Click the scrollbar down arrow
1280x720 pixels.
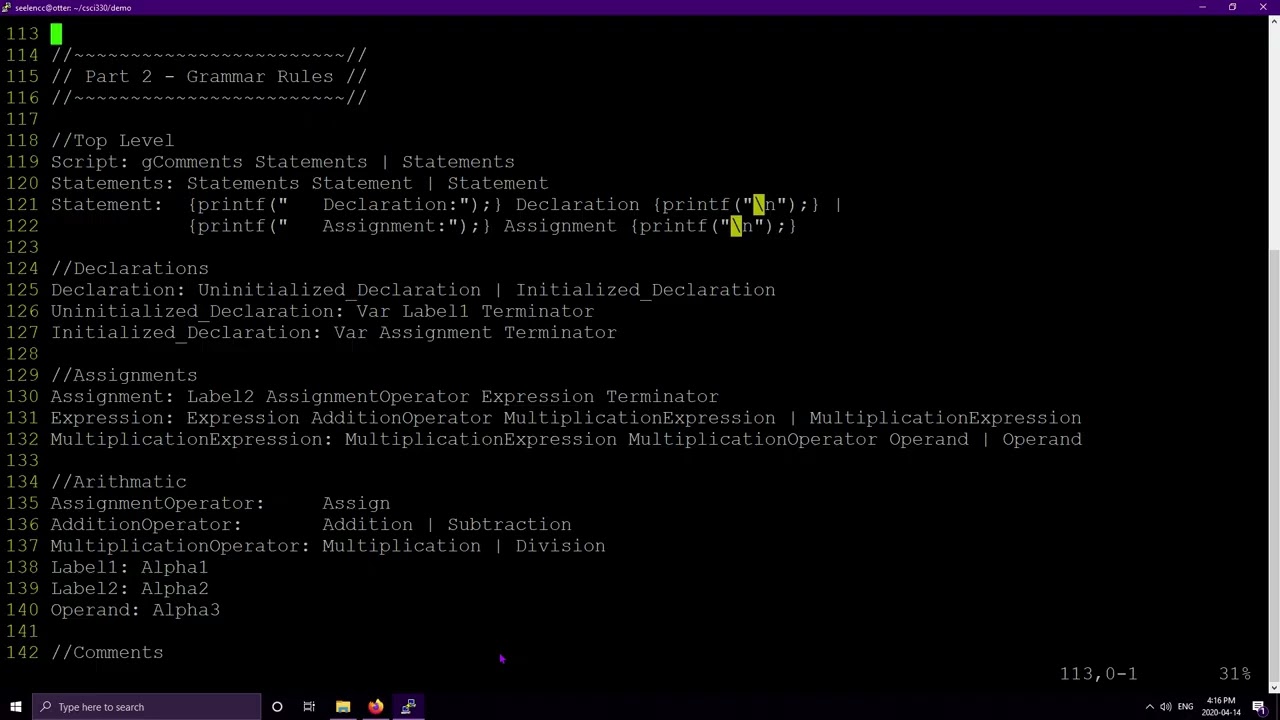pos(1273,687)
